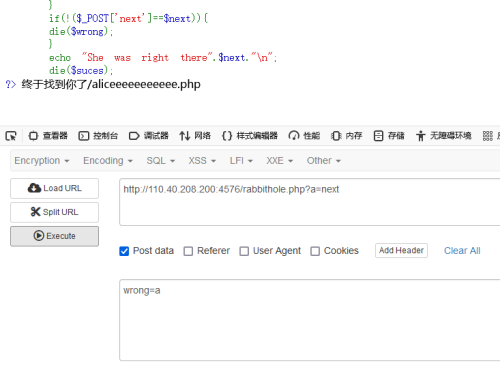Open the Style Editor (样式编辑器) tab
This screenshot has width=500, height=370.
coord(250,136)
